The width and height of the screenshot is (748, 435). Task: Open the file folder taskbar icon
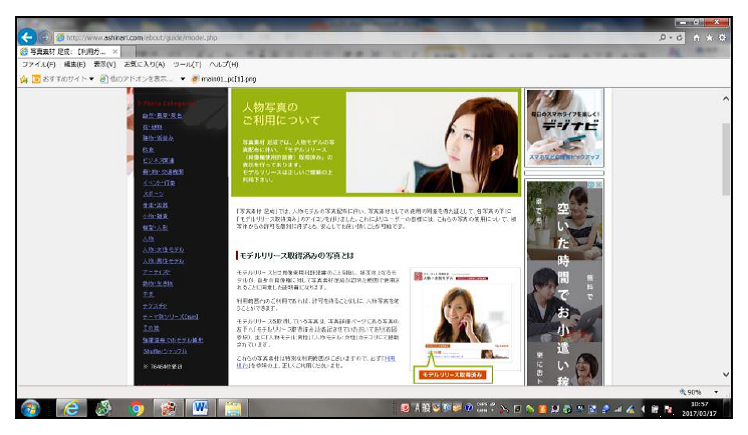[233, 409]
